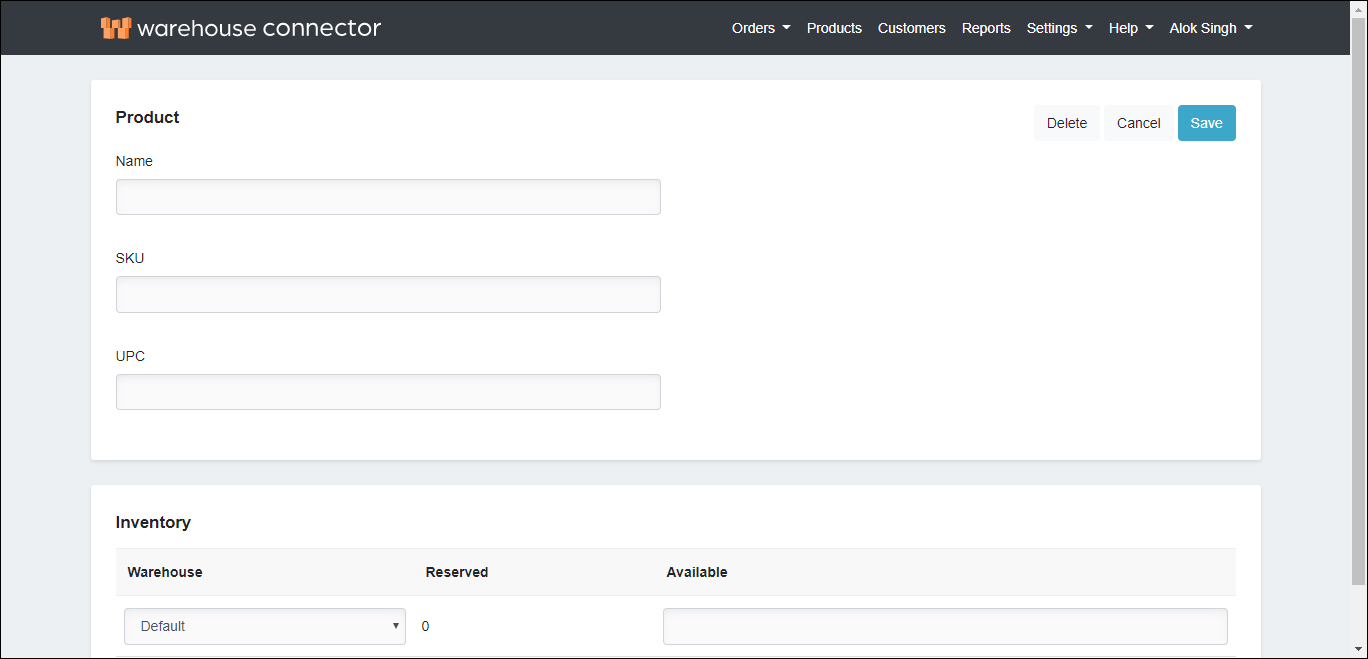Click the Available quantity field
The image size is (1368, 659).
(x=944, y=626)
